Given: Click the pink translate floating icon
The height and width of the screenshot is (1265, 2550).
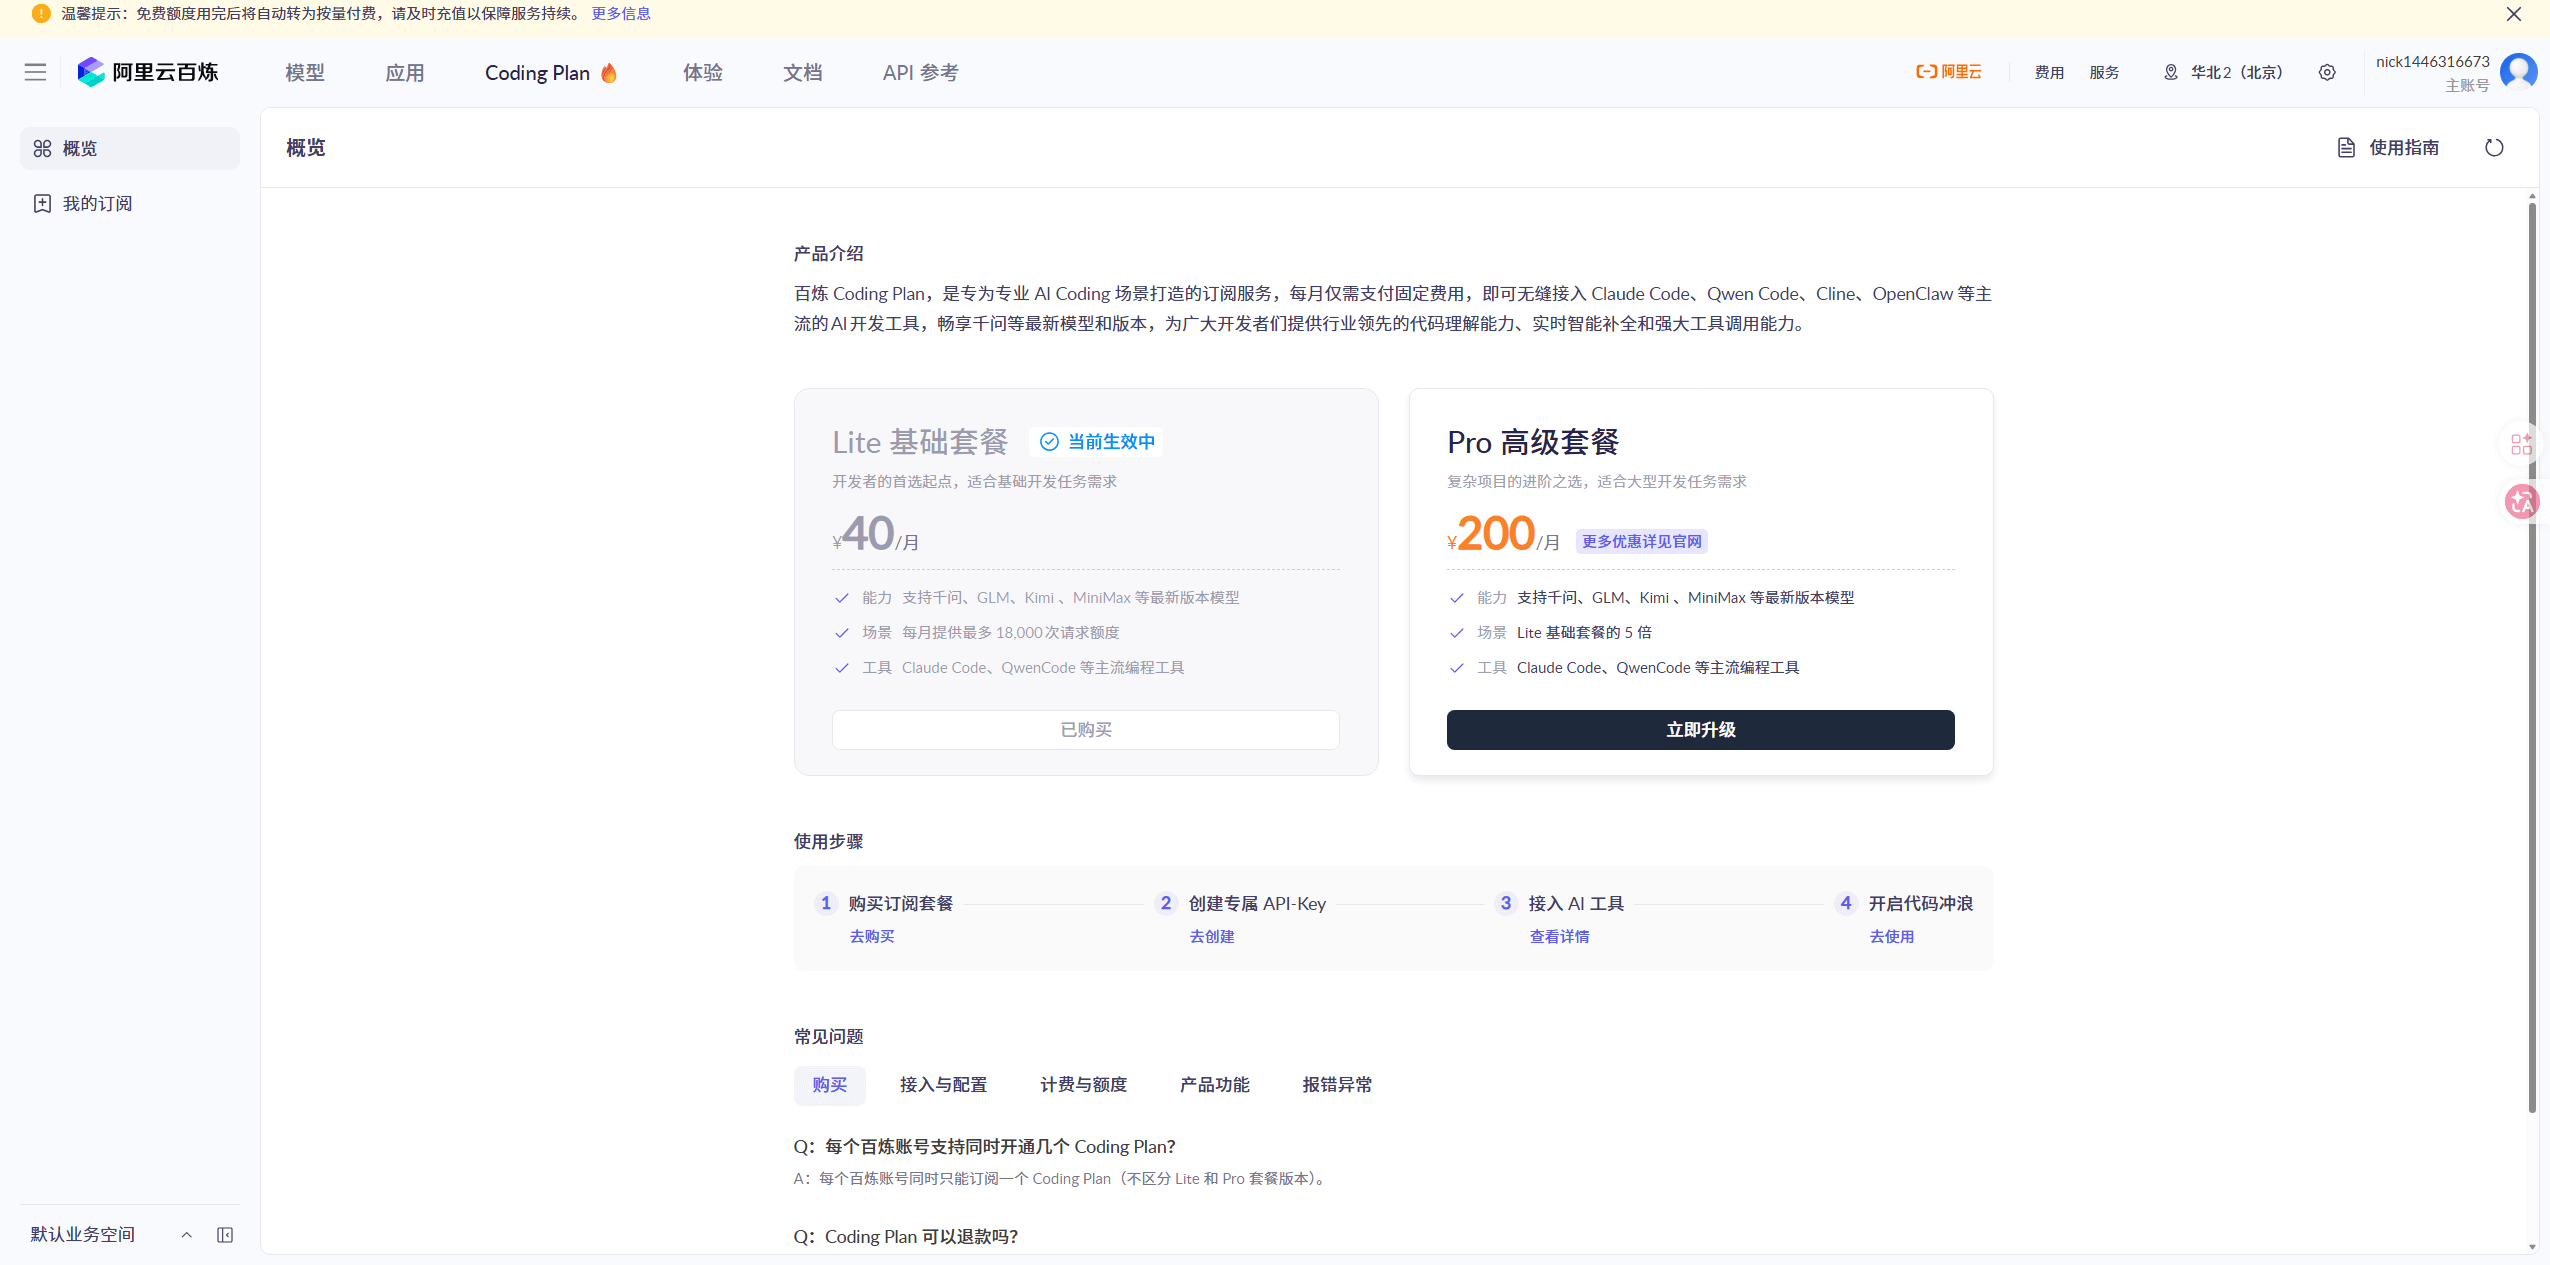Looking at the screenshot, I should [x=2521, y=501].
